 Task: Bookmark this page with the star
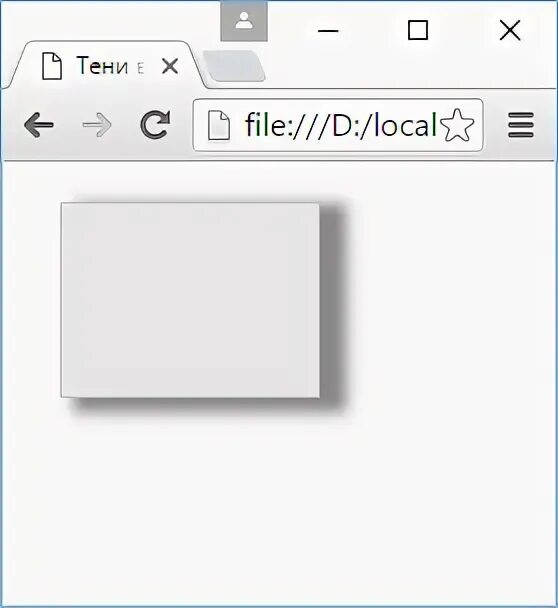click(x=457, y=125)
